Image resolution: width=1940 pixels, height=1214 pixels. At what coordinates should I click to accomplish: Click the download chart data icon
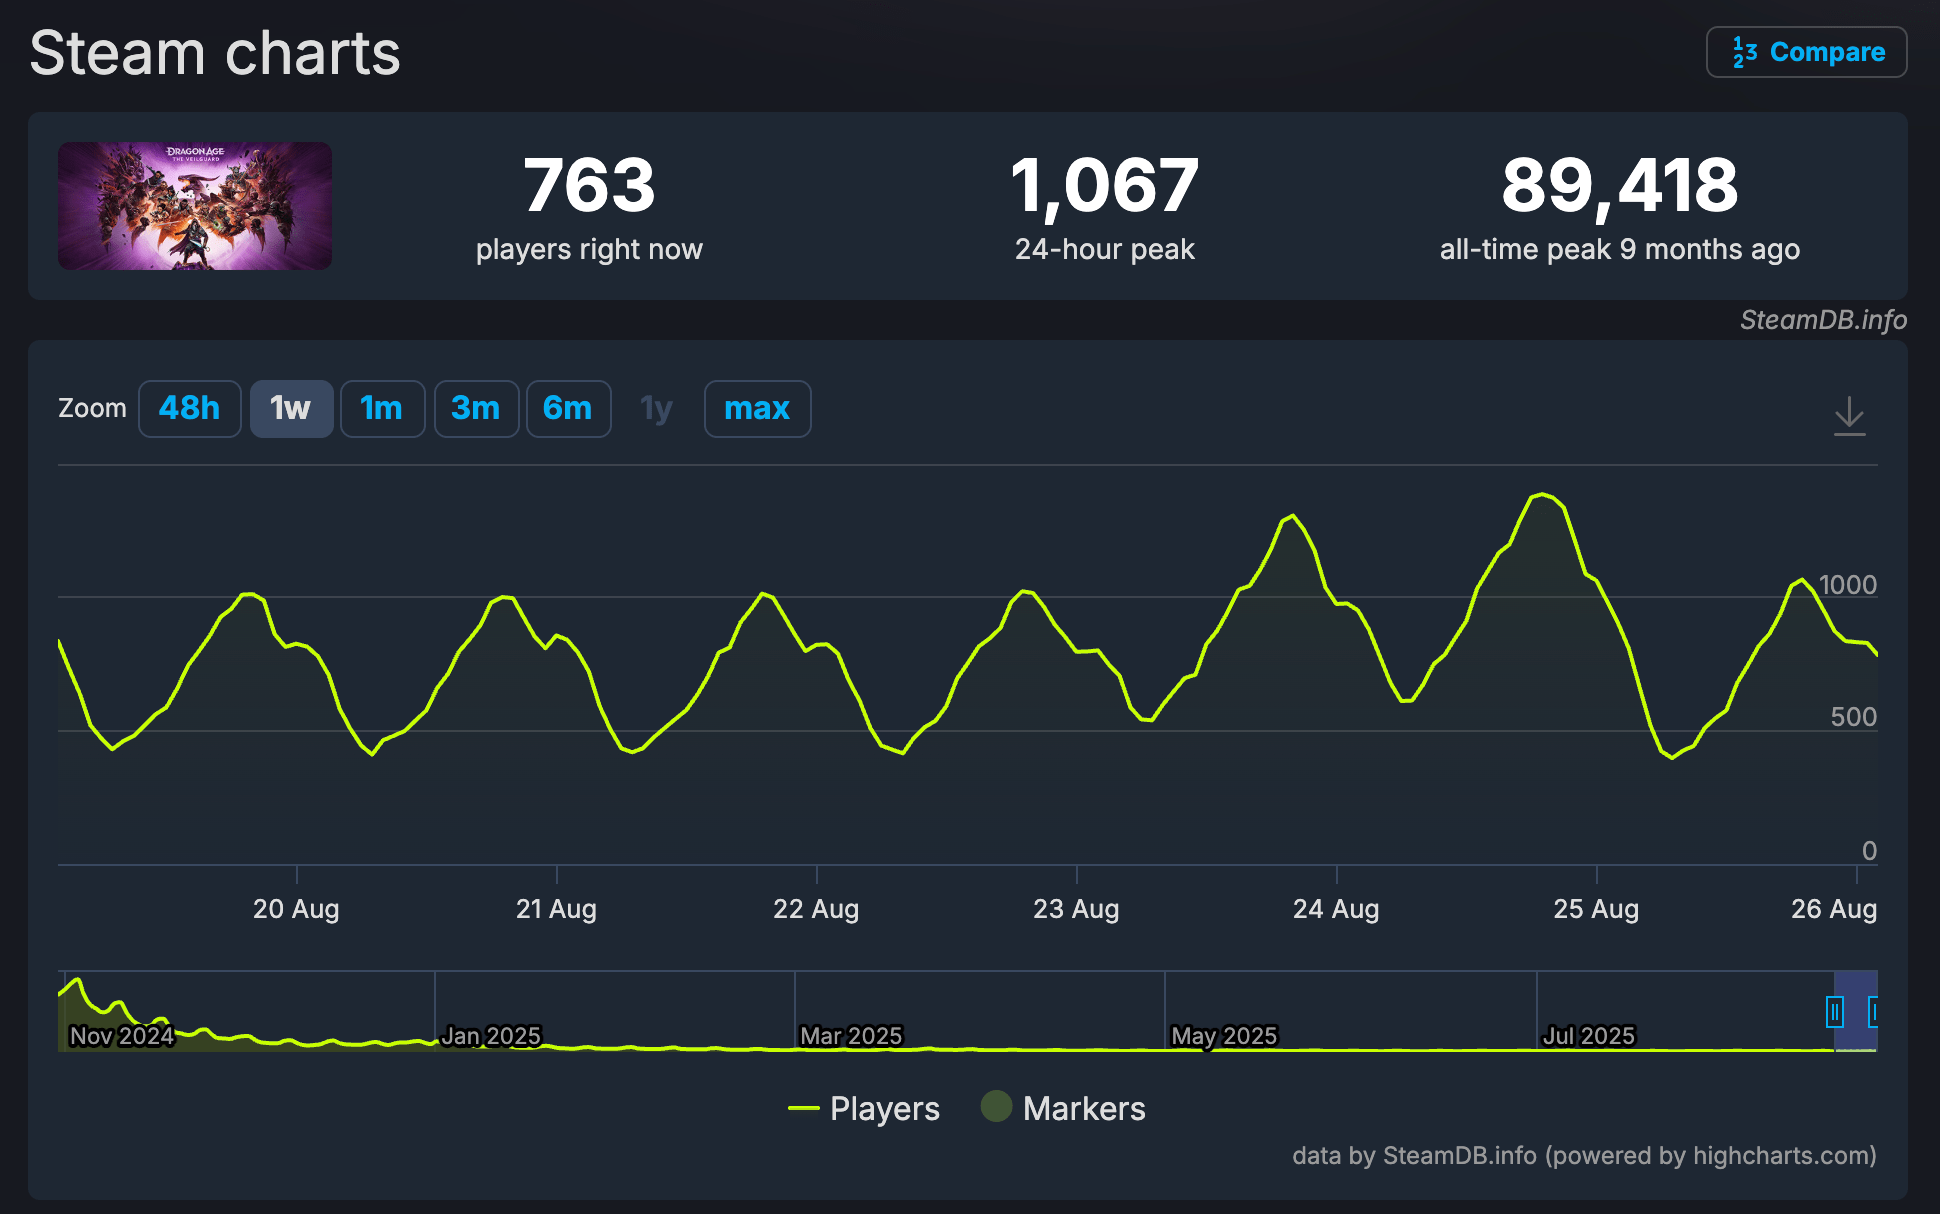coord(1850,417)
